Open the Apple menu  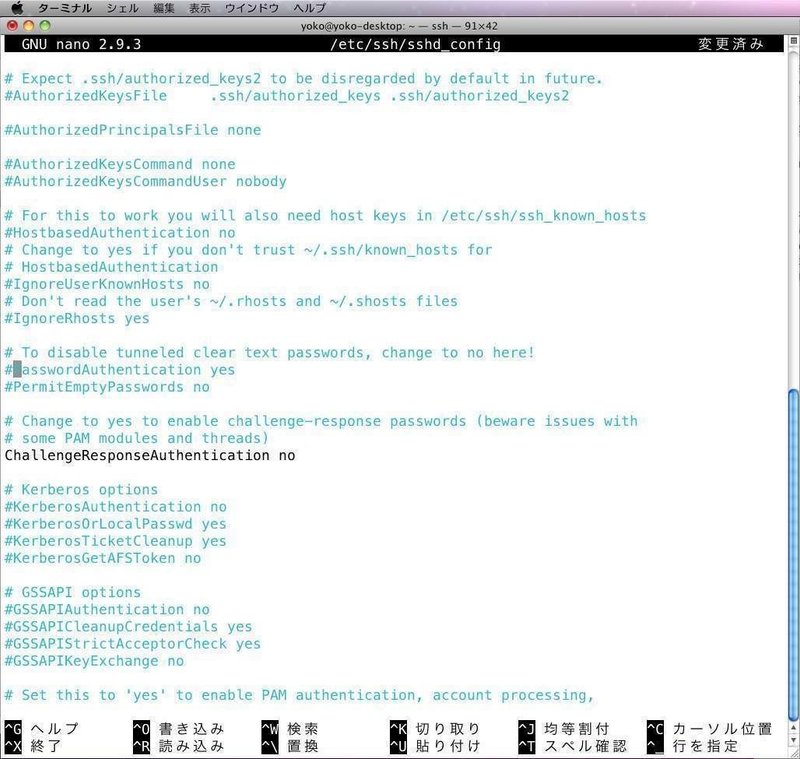pyautogui.click(x=17, y=8)
